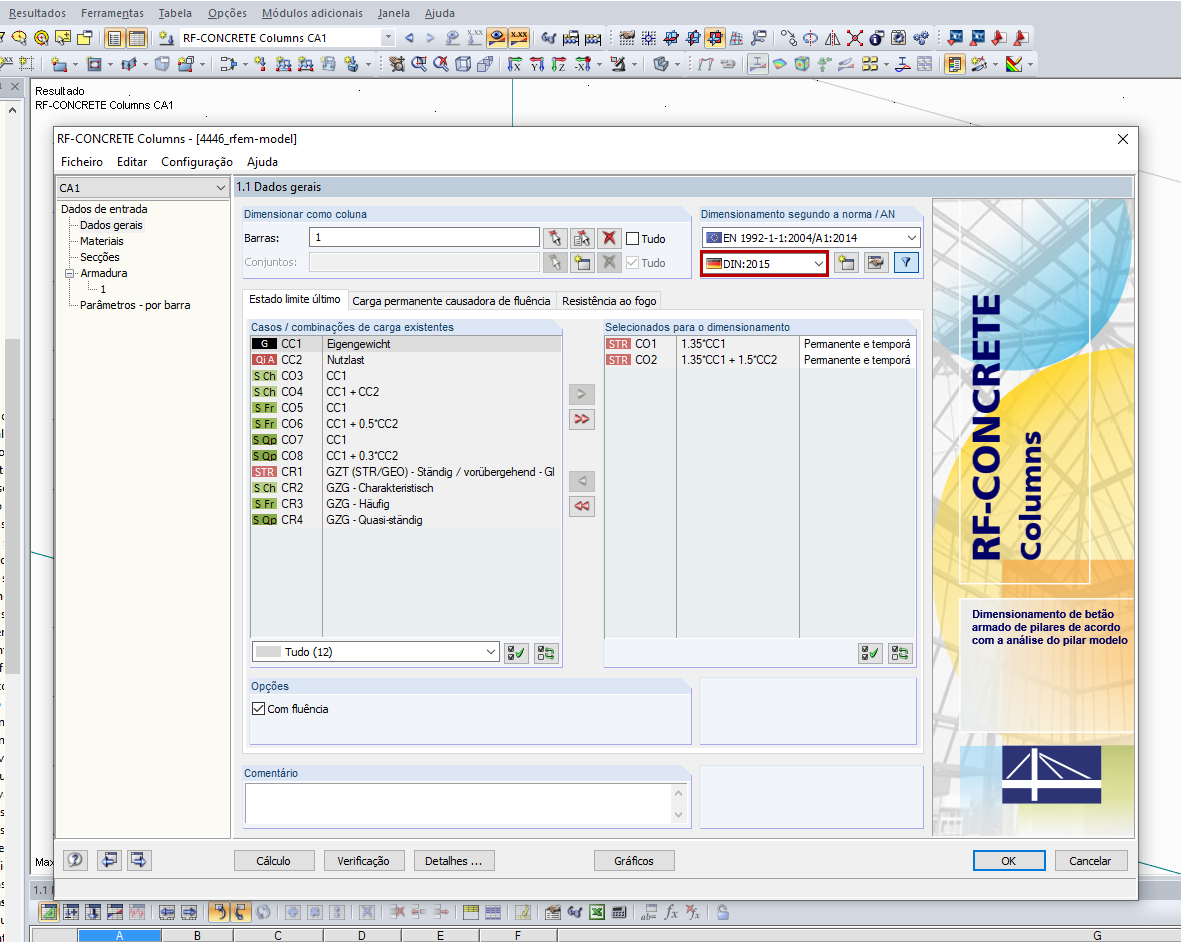Go to previous dialog table icon

[x=108, y=859]
